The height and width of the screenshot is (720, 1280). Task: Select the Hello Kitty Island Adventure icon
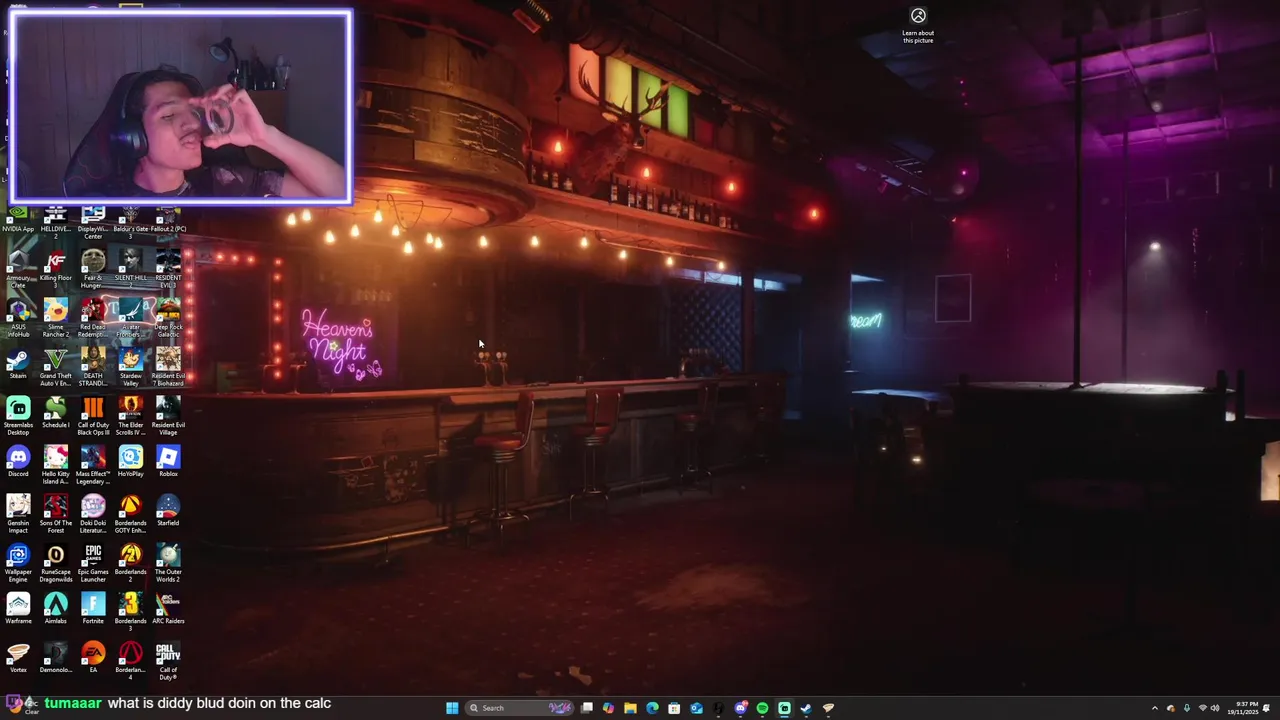pos(55,465)
